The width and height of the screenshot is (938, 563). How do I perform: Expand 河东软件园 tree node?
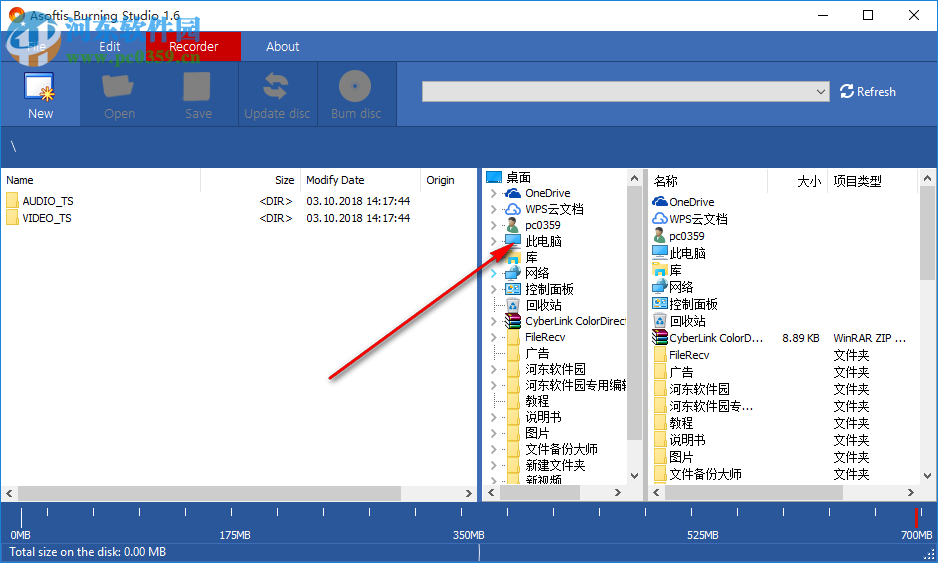pyautogui.click(x=494, y=369)
